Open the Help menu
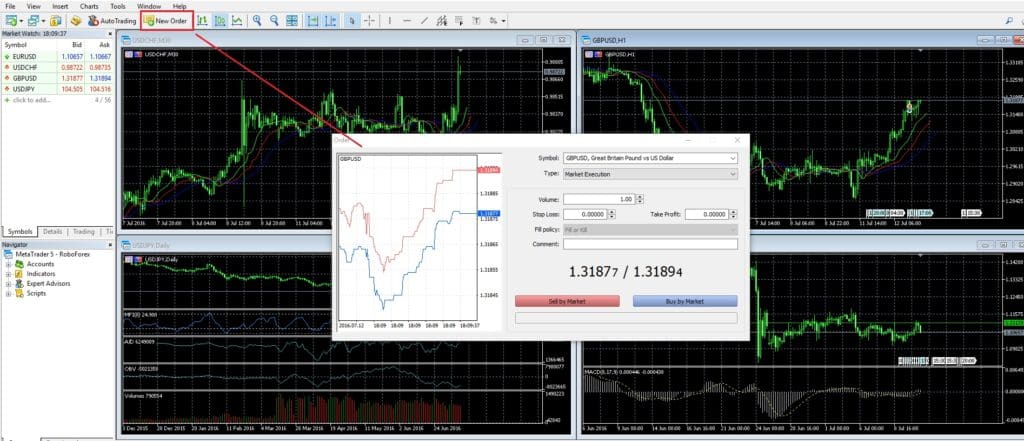This screenshot has width=1024, height=441. (179, 6)
